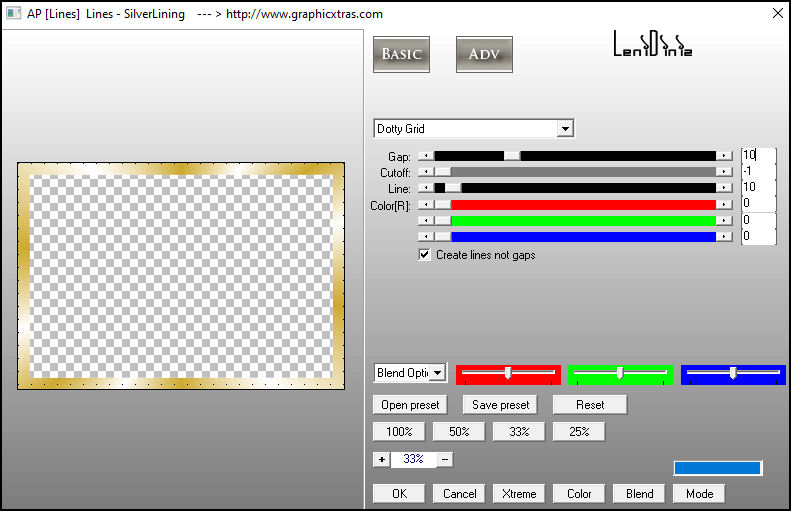Click the Line slider right arrow
Image resolution: width=791 pixels, height=511 pixels.
pos(724,188)
